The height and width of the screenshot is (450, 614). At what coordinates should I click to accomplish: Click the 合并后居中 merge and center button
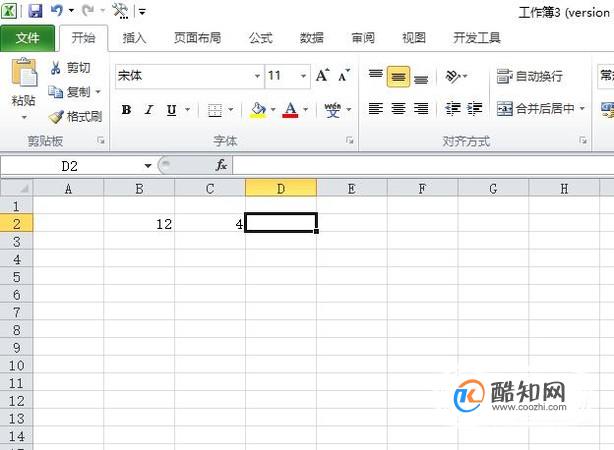535,108
